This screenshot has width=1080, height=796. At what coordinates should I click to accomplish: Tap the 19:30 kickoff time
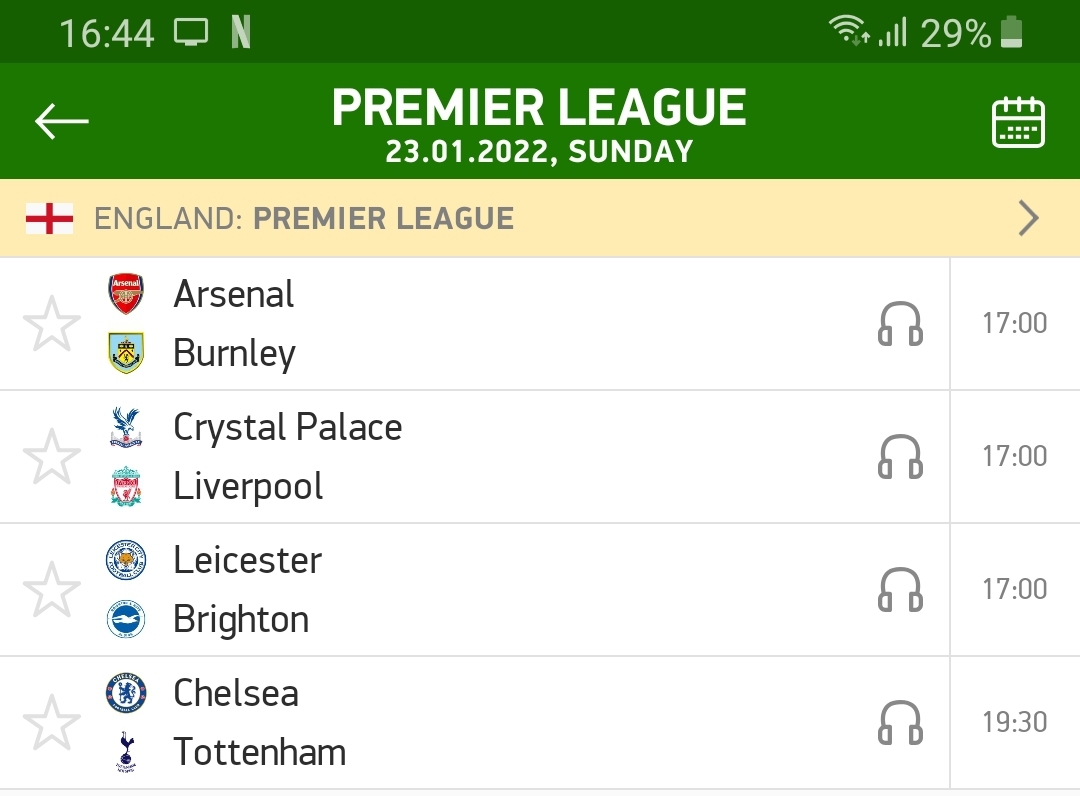click(x=1014, y=722)
